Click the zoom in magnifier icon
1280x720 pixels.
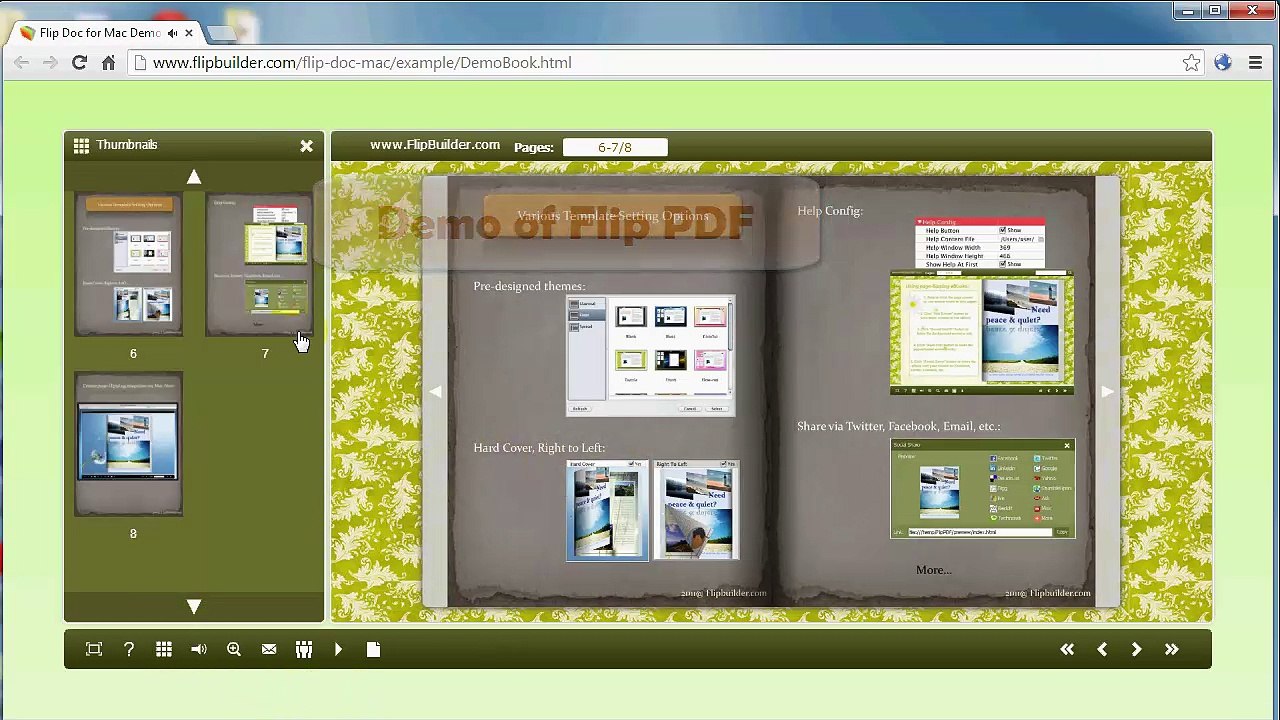[x=234, y=649]
